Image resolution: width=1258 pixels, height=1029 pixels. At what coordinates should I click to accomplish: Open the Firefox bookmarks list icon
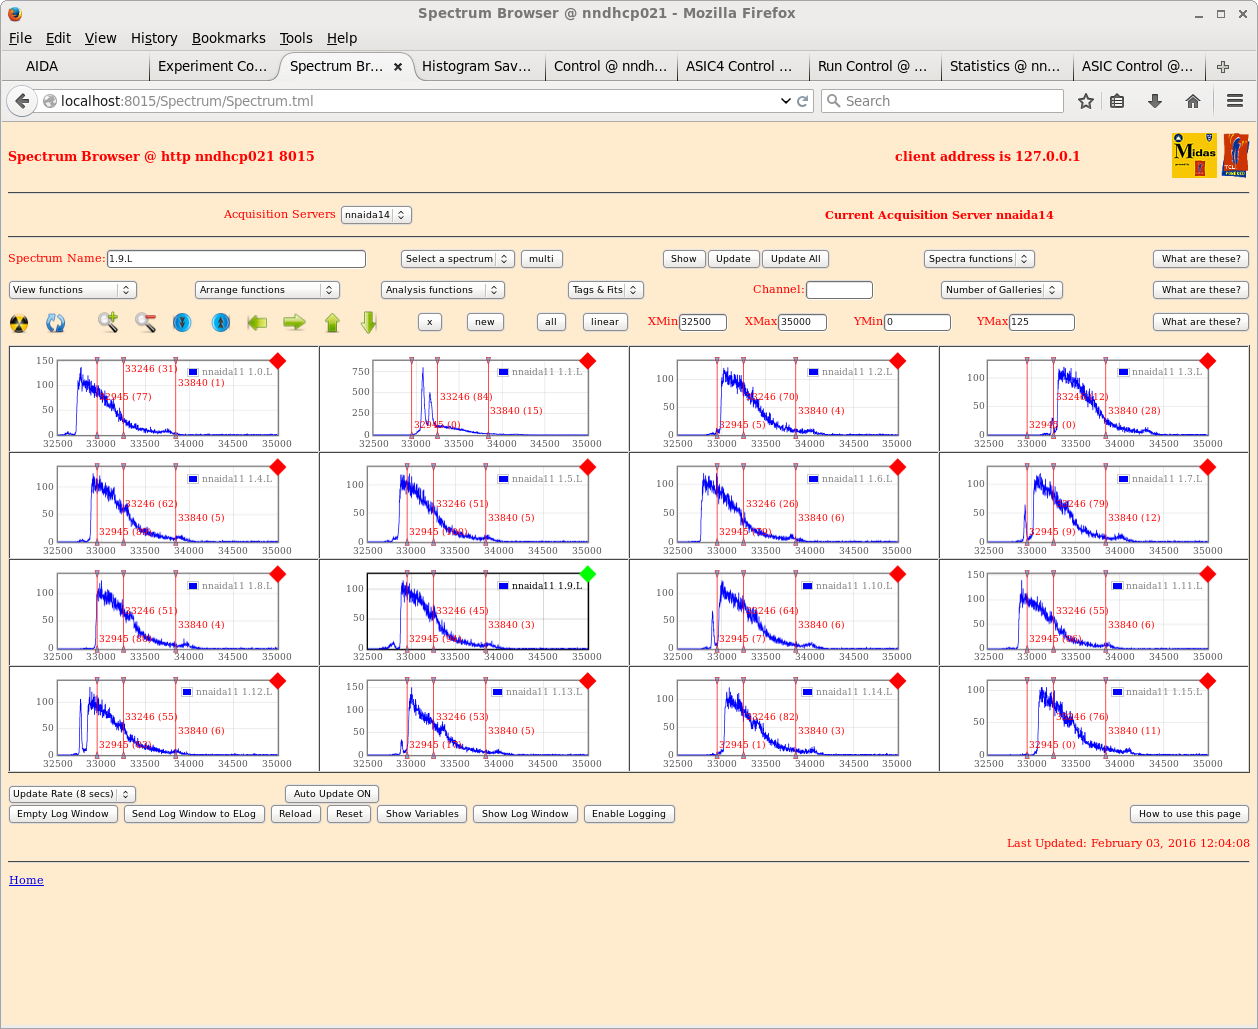click(x=1118, y=101)
